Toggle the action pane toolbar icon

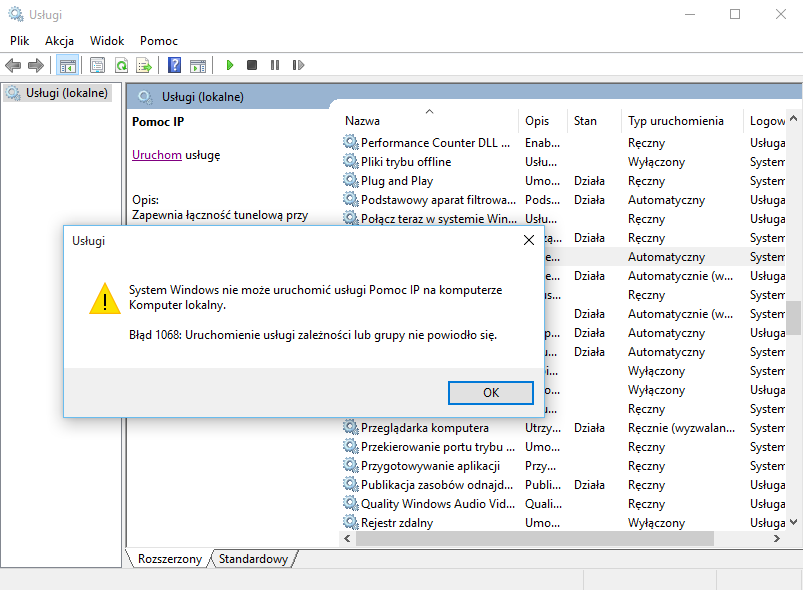[x=198, y=65]
